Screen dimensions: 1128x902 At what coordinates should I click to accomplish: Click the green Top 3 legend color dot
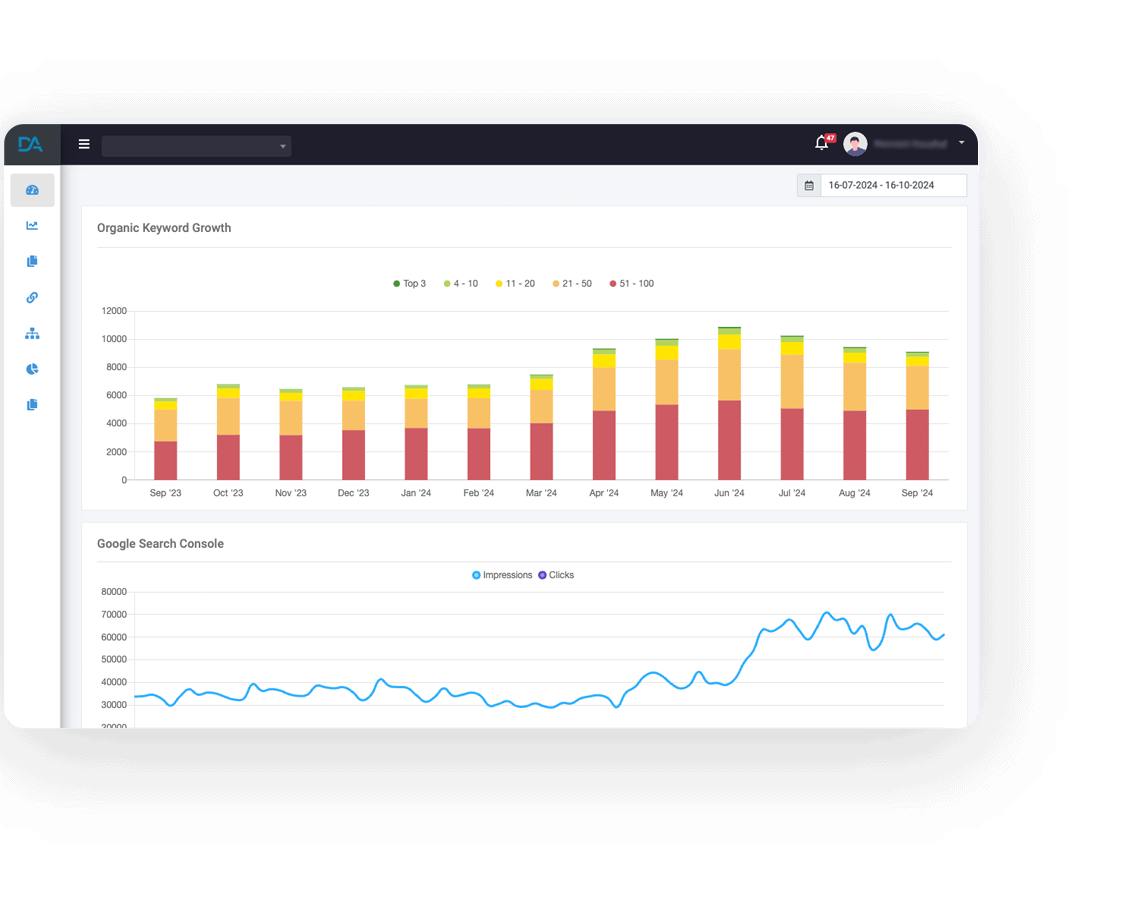tap(397, 283)
